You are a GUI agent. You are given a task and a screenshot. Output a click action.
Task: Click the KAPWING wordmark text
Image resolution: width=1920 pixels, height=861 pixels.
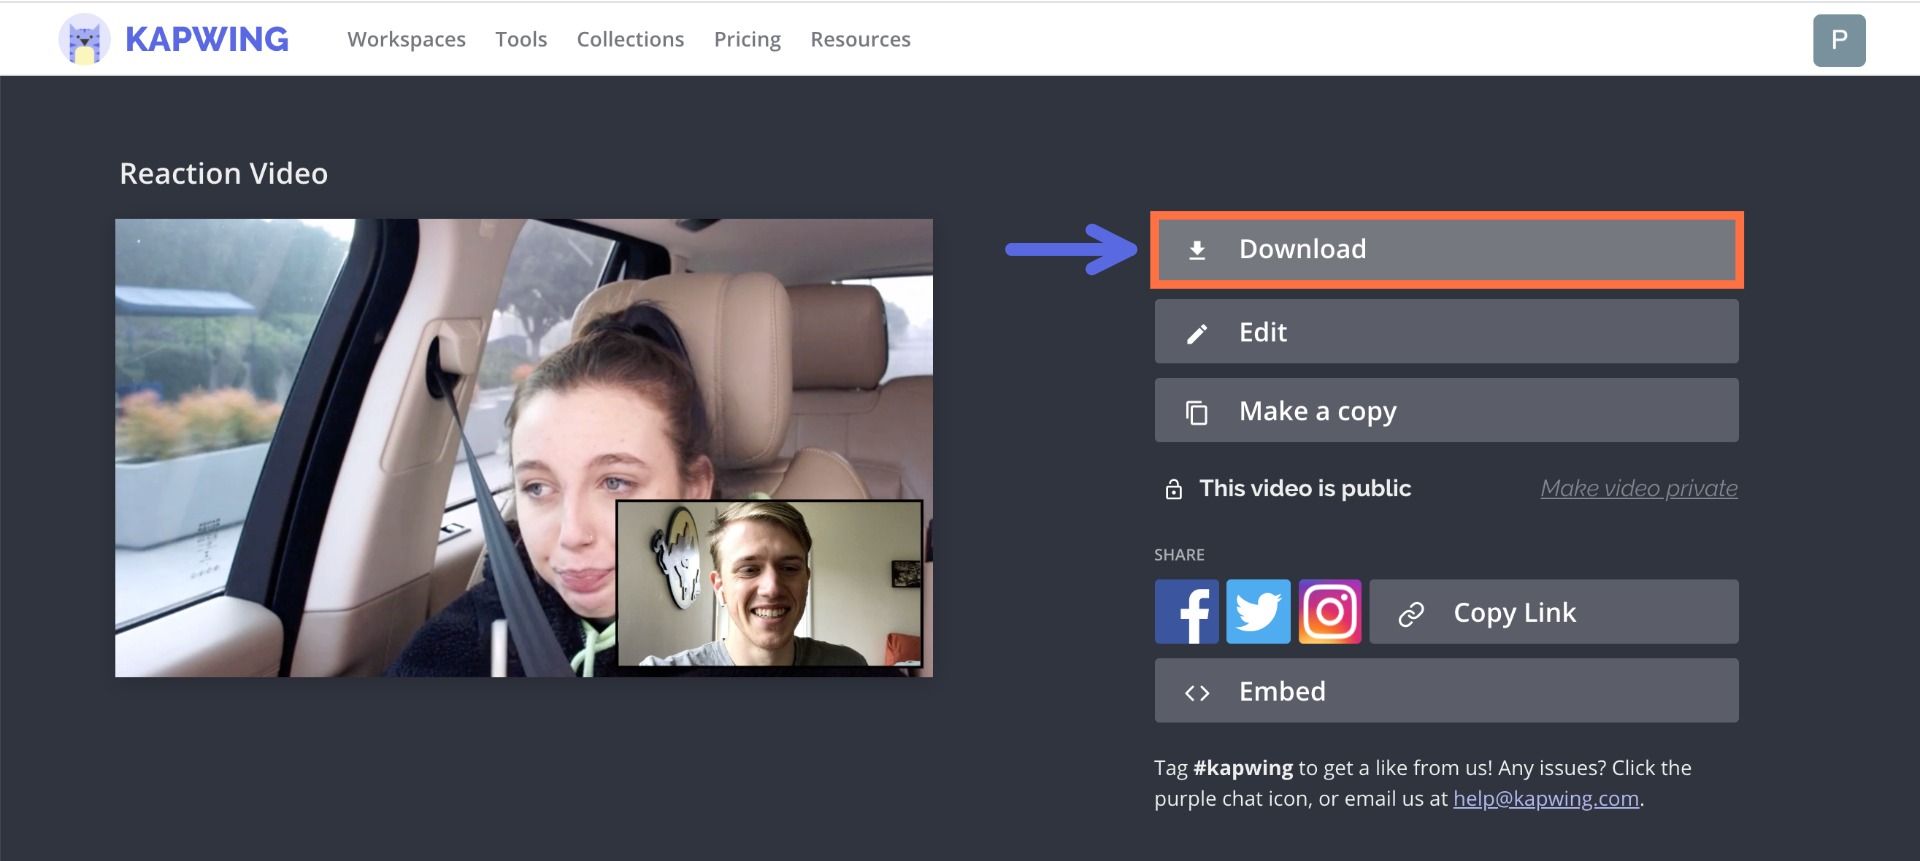[x=207, y=39]
